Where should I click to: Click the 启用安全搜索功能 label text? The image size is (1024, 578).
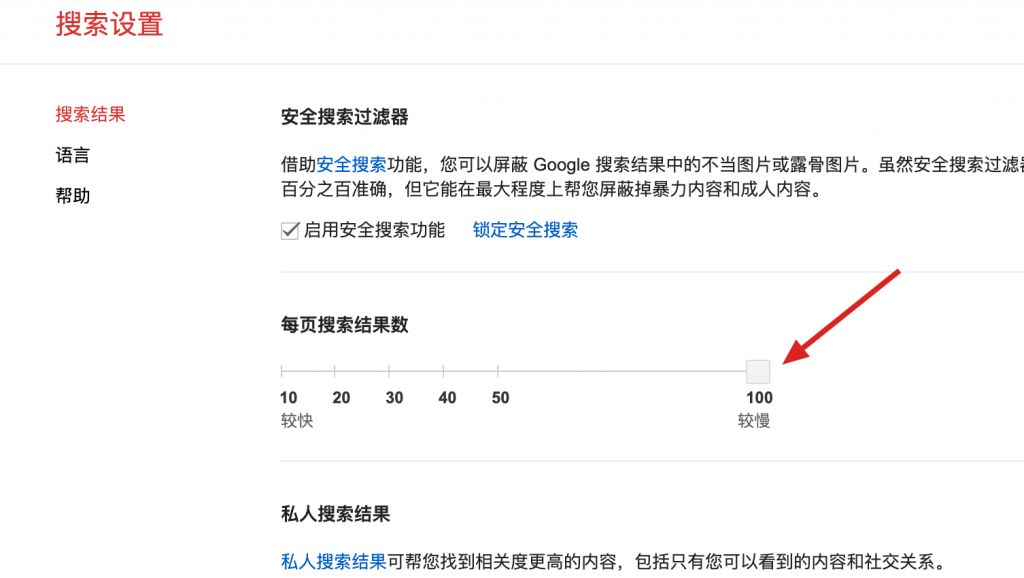pyautogui.click(x=374, y=230)
